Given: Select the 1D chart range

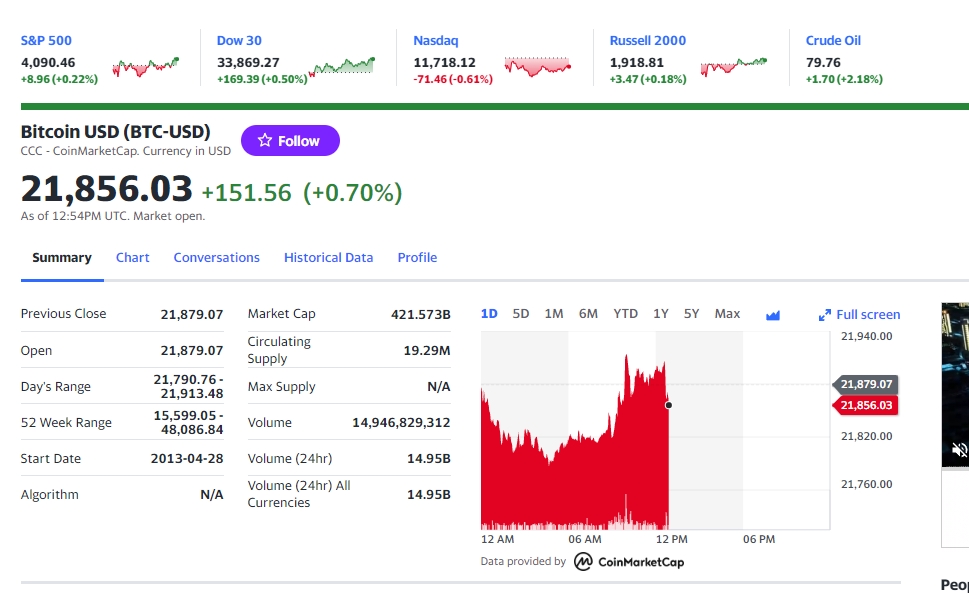Looking at the screenshot, I should 489,314.
